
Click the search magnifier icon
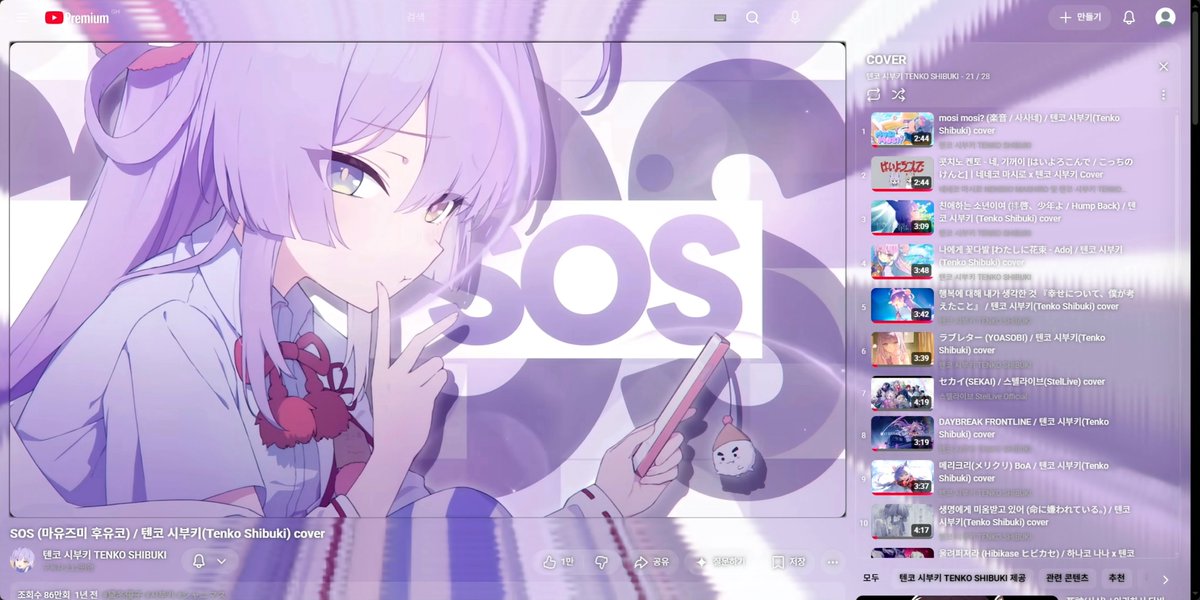[752, 17]
